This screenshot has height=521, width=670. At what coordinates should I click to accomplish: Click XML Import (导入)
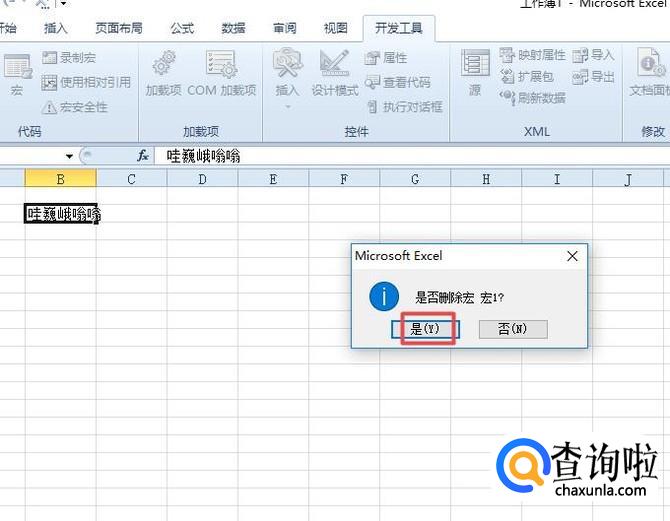click(593, 55)
